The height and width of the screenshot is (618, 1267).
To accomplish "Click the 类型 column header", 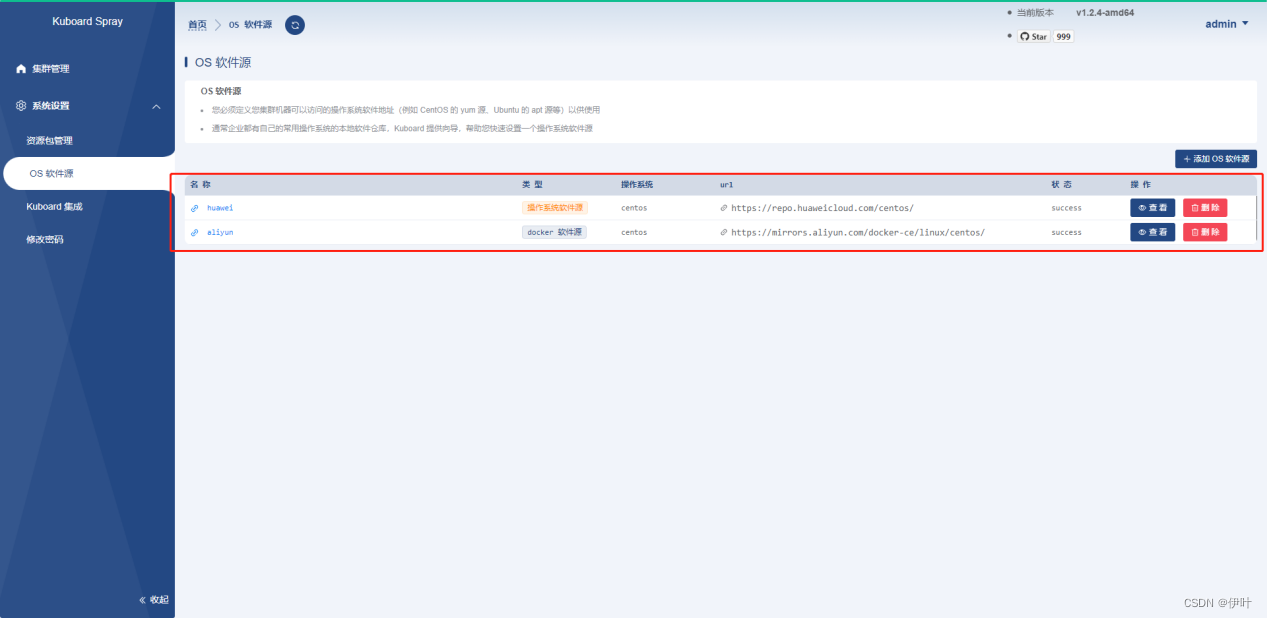I will (532, 185).
